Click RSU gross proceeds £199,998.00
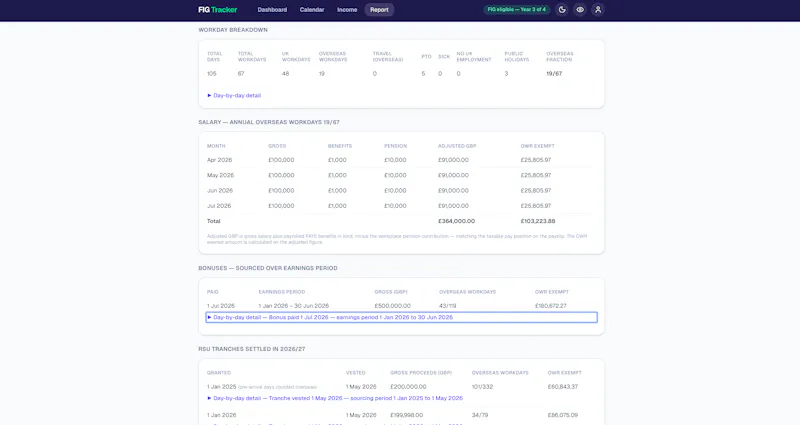 [x=407, y=415]
